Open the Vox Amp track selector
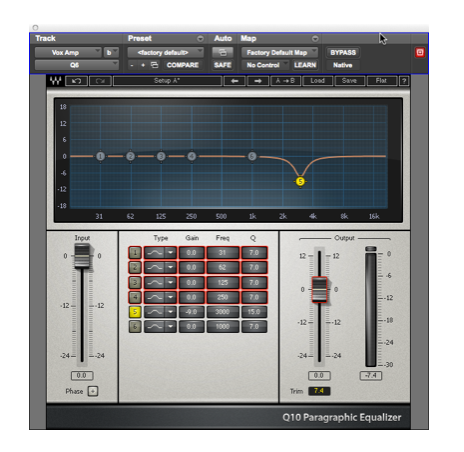 (68, 52)
